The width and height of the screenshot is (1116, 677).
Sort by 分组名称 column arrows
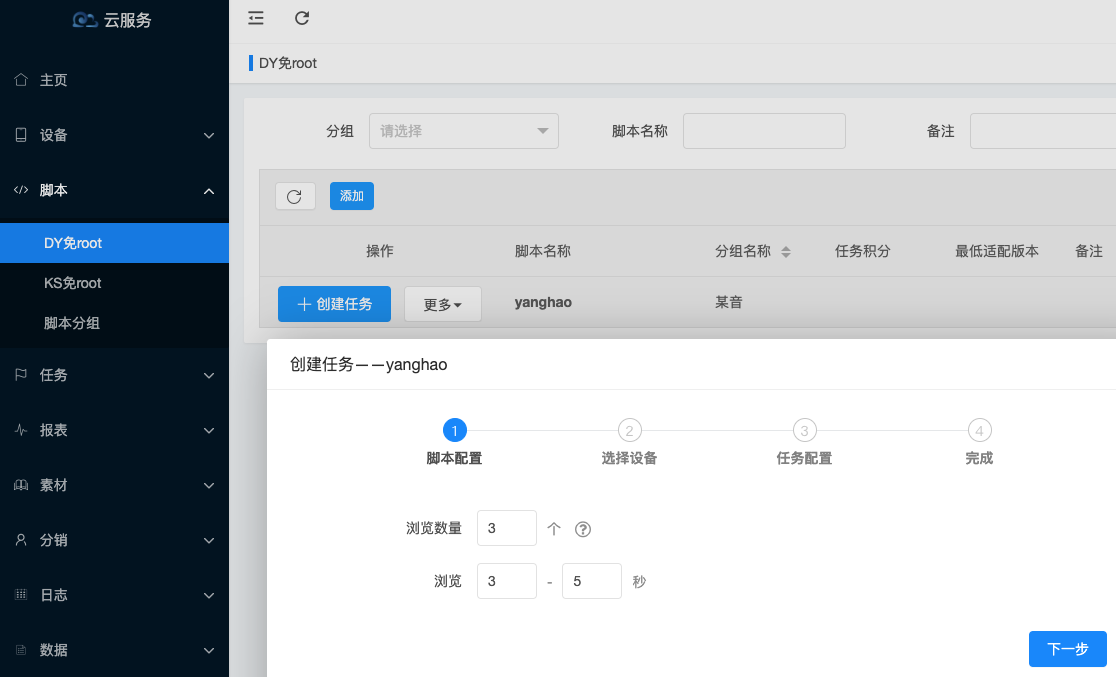point(786,251)
